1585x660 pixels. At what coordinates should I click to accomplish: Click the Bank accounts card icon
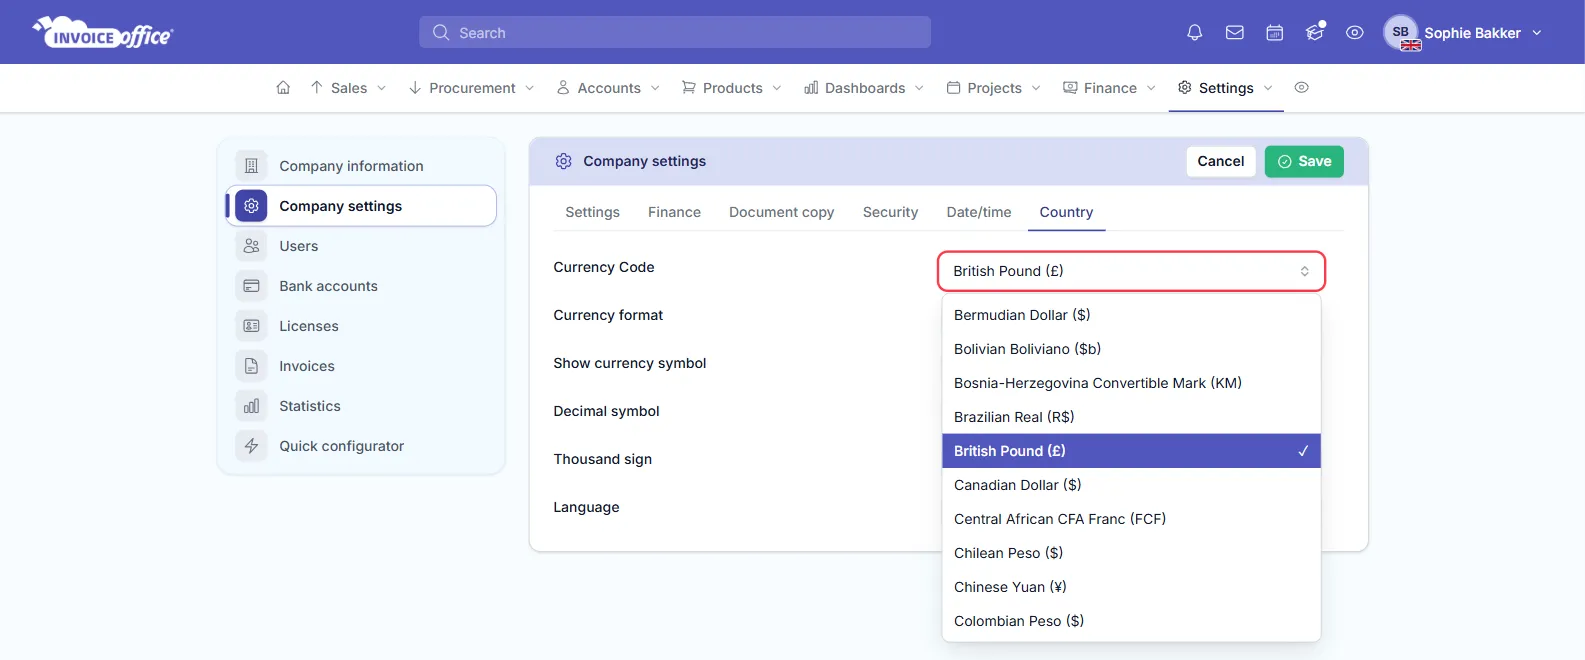(251, 286)
